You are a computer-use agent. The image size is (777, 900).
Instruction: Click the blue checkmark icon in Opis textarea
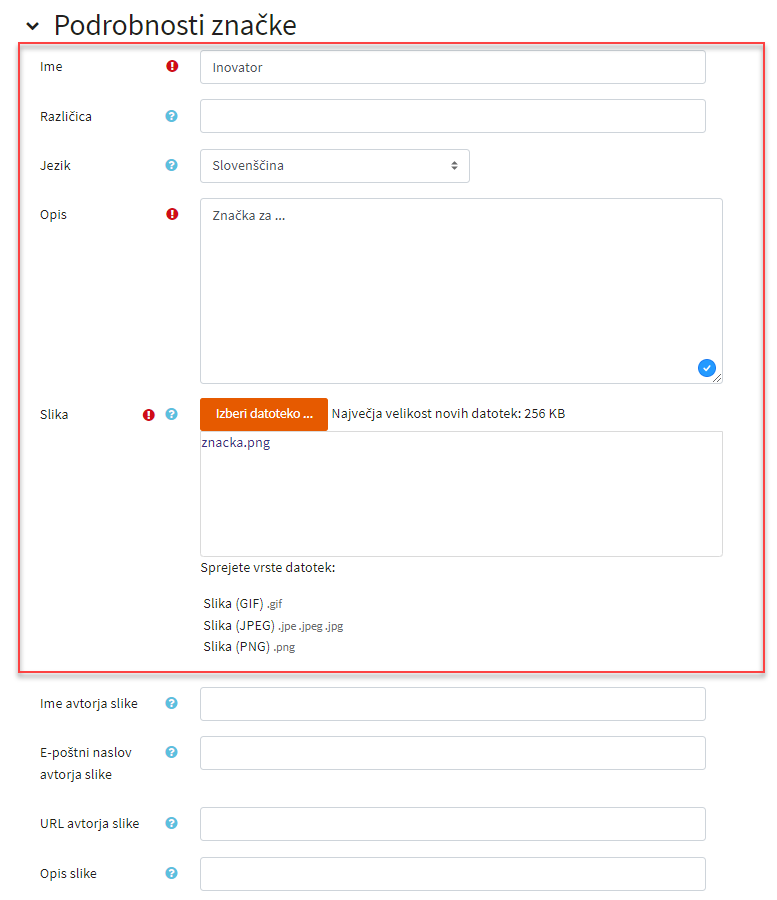coord(706,368)
